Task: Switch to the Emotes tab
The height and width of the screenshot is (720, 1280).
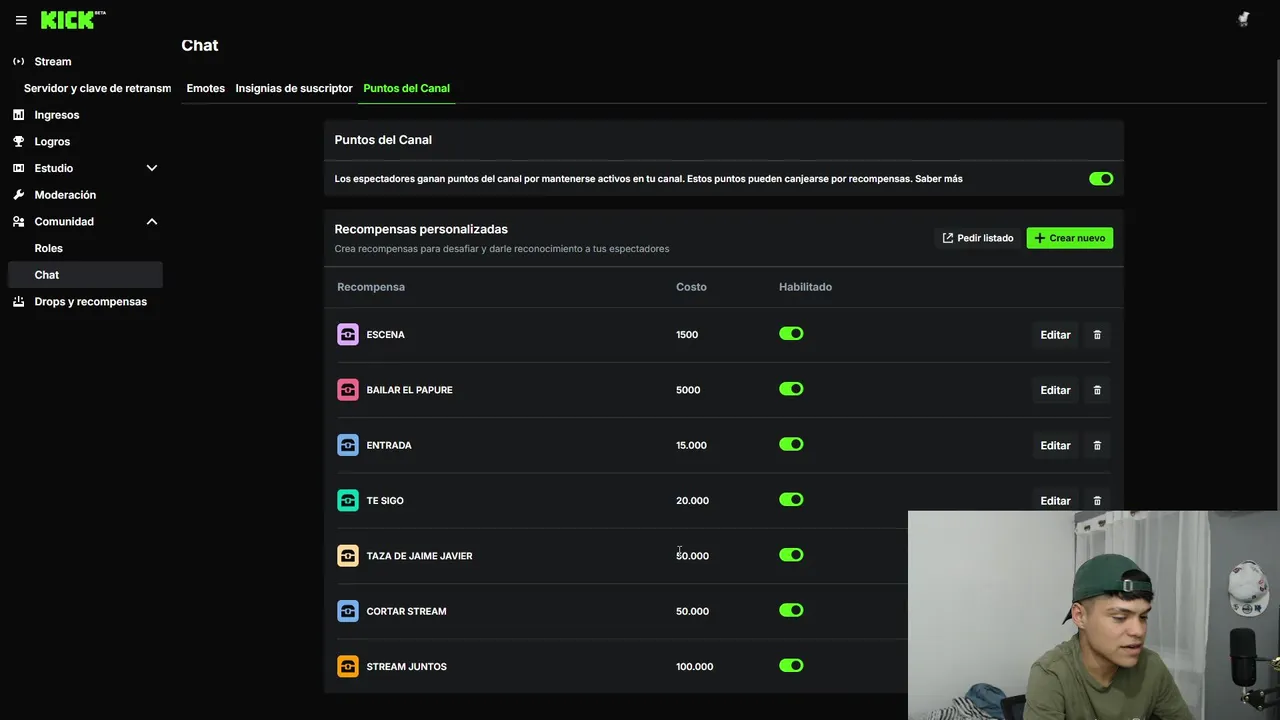Action: click(205, 88)
